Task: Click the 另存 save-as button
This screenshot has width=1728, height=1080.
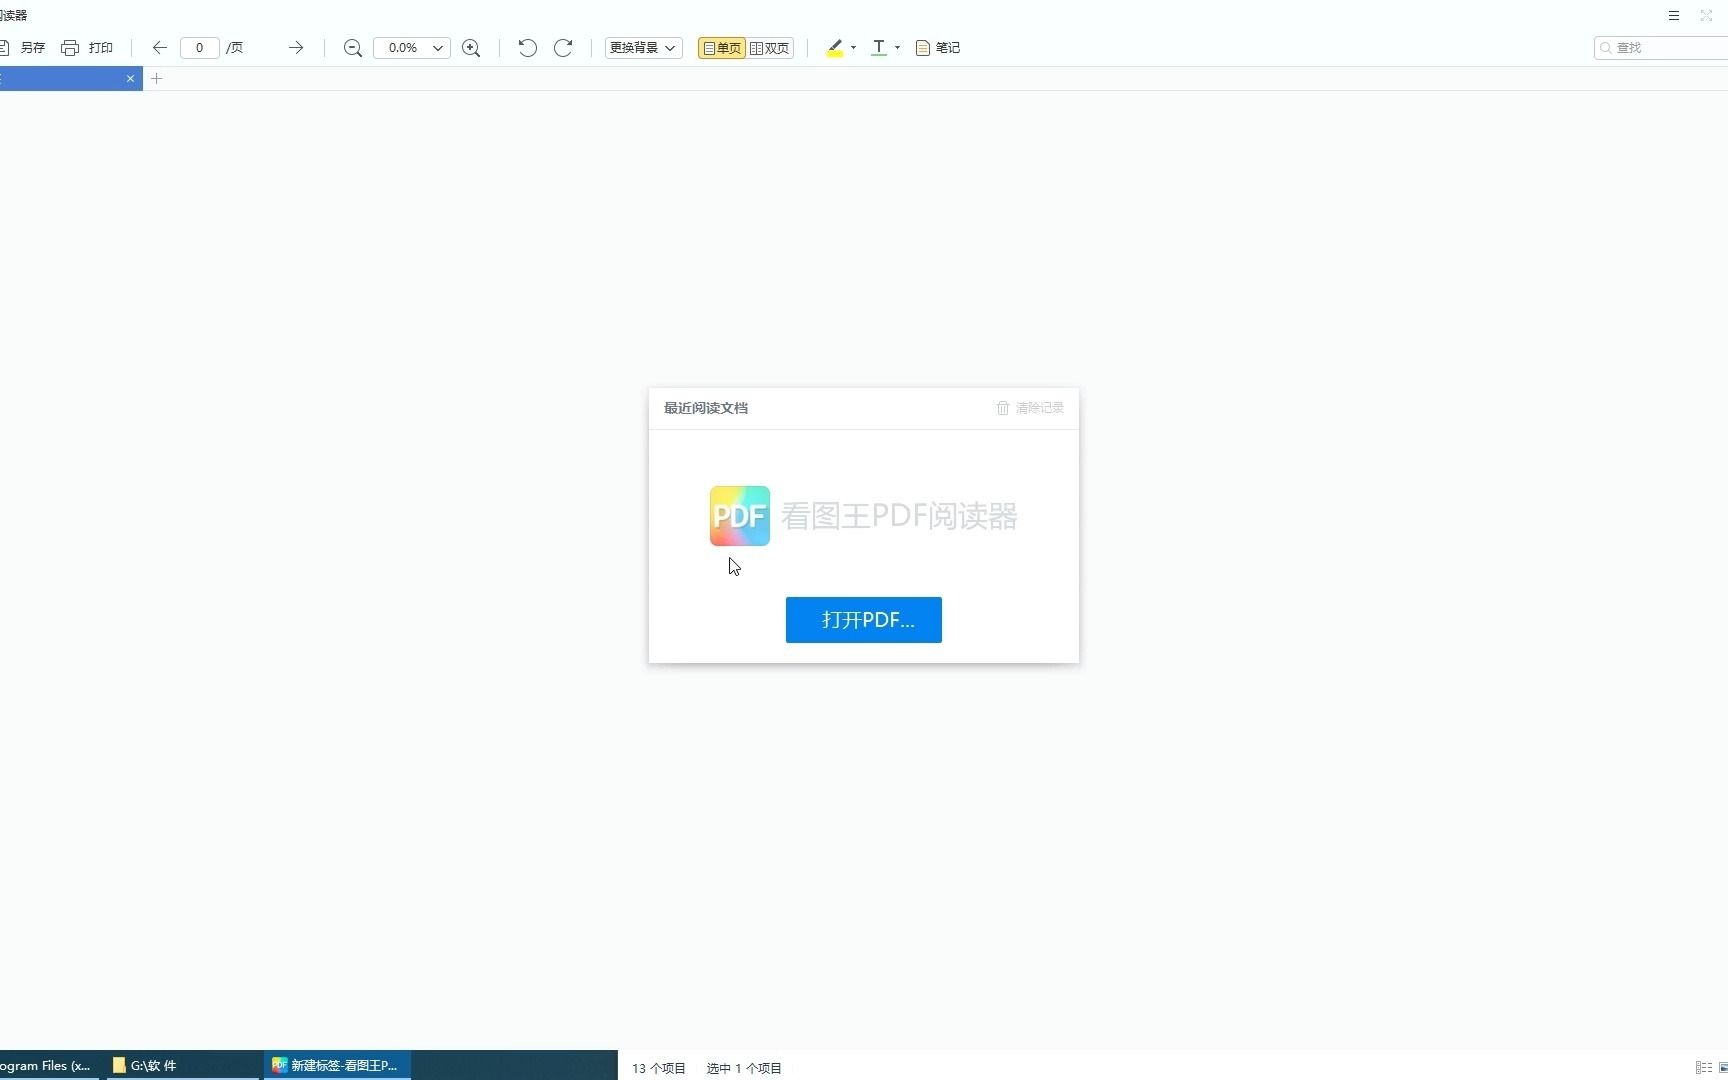Action: click(x=23, y=48)
